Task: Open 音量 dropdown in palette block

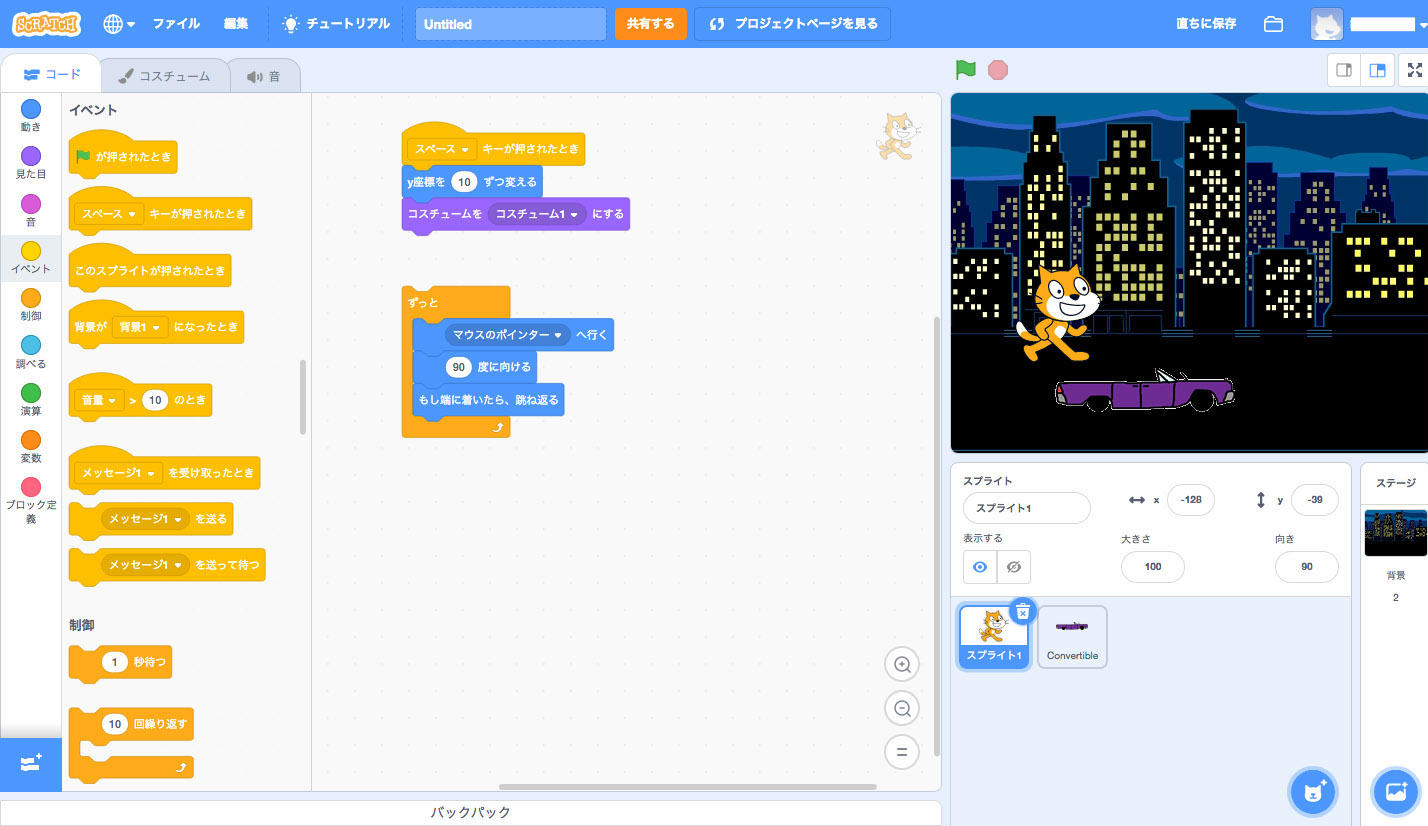Action: [99, 400]
